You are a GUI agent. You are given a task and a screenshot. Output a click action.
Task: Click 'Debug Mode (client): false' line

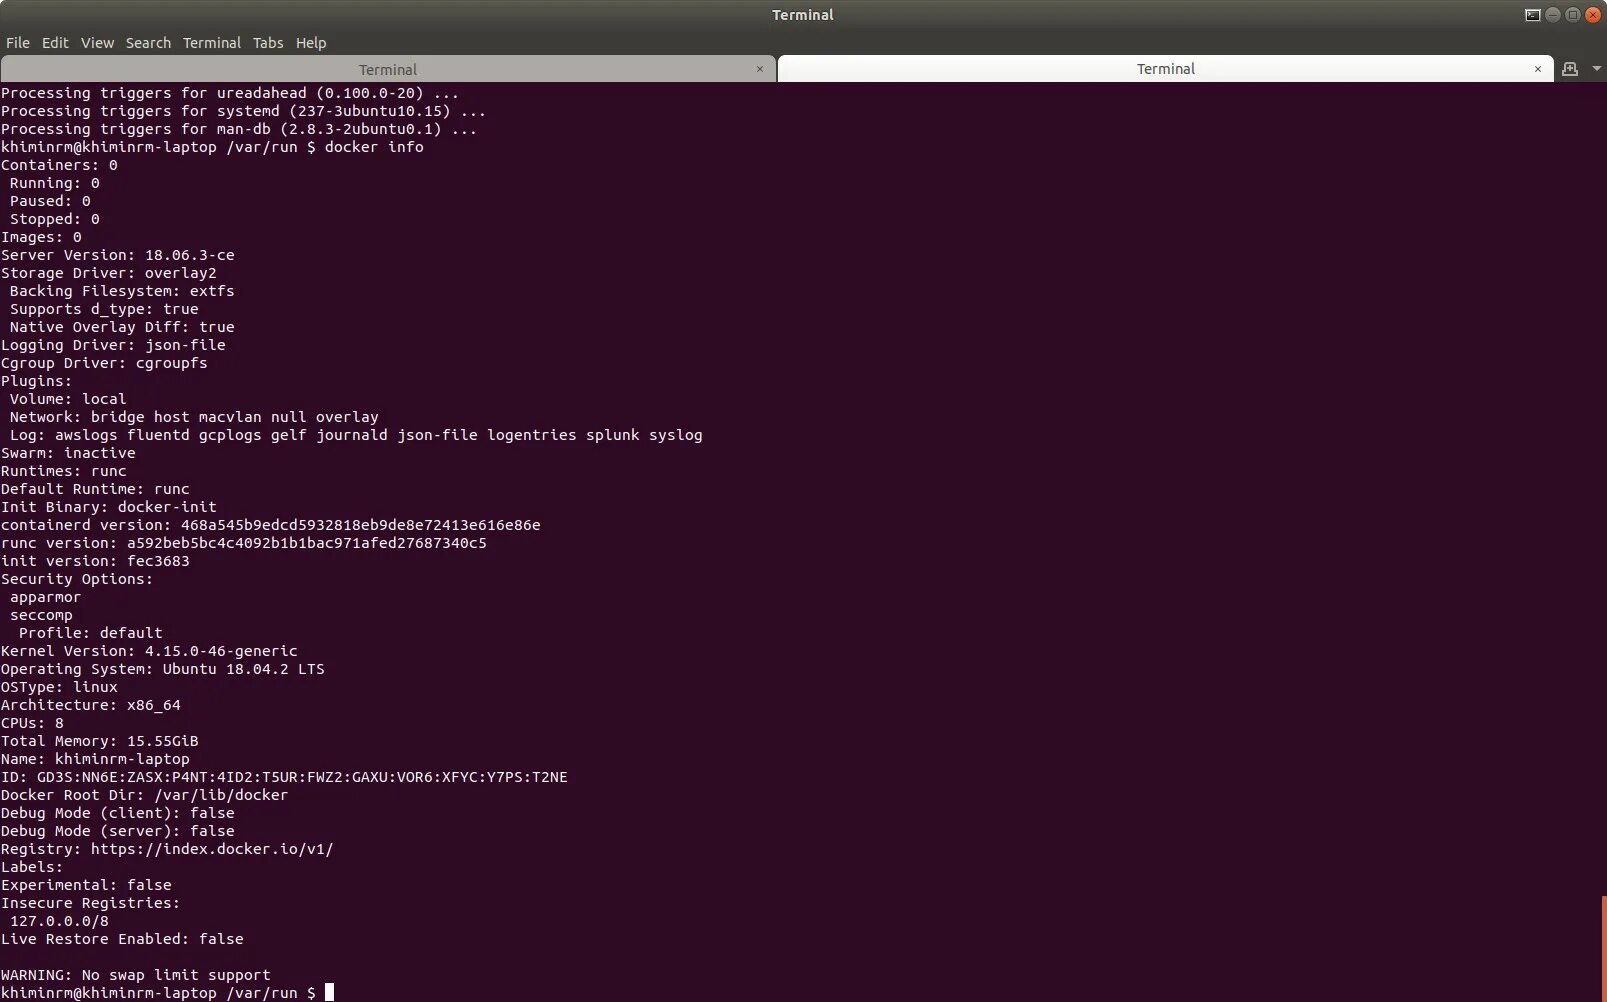click(118, 813)
